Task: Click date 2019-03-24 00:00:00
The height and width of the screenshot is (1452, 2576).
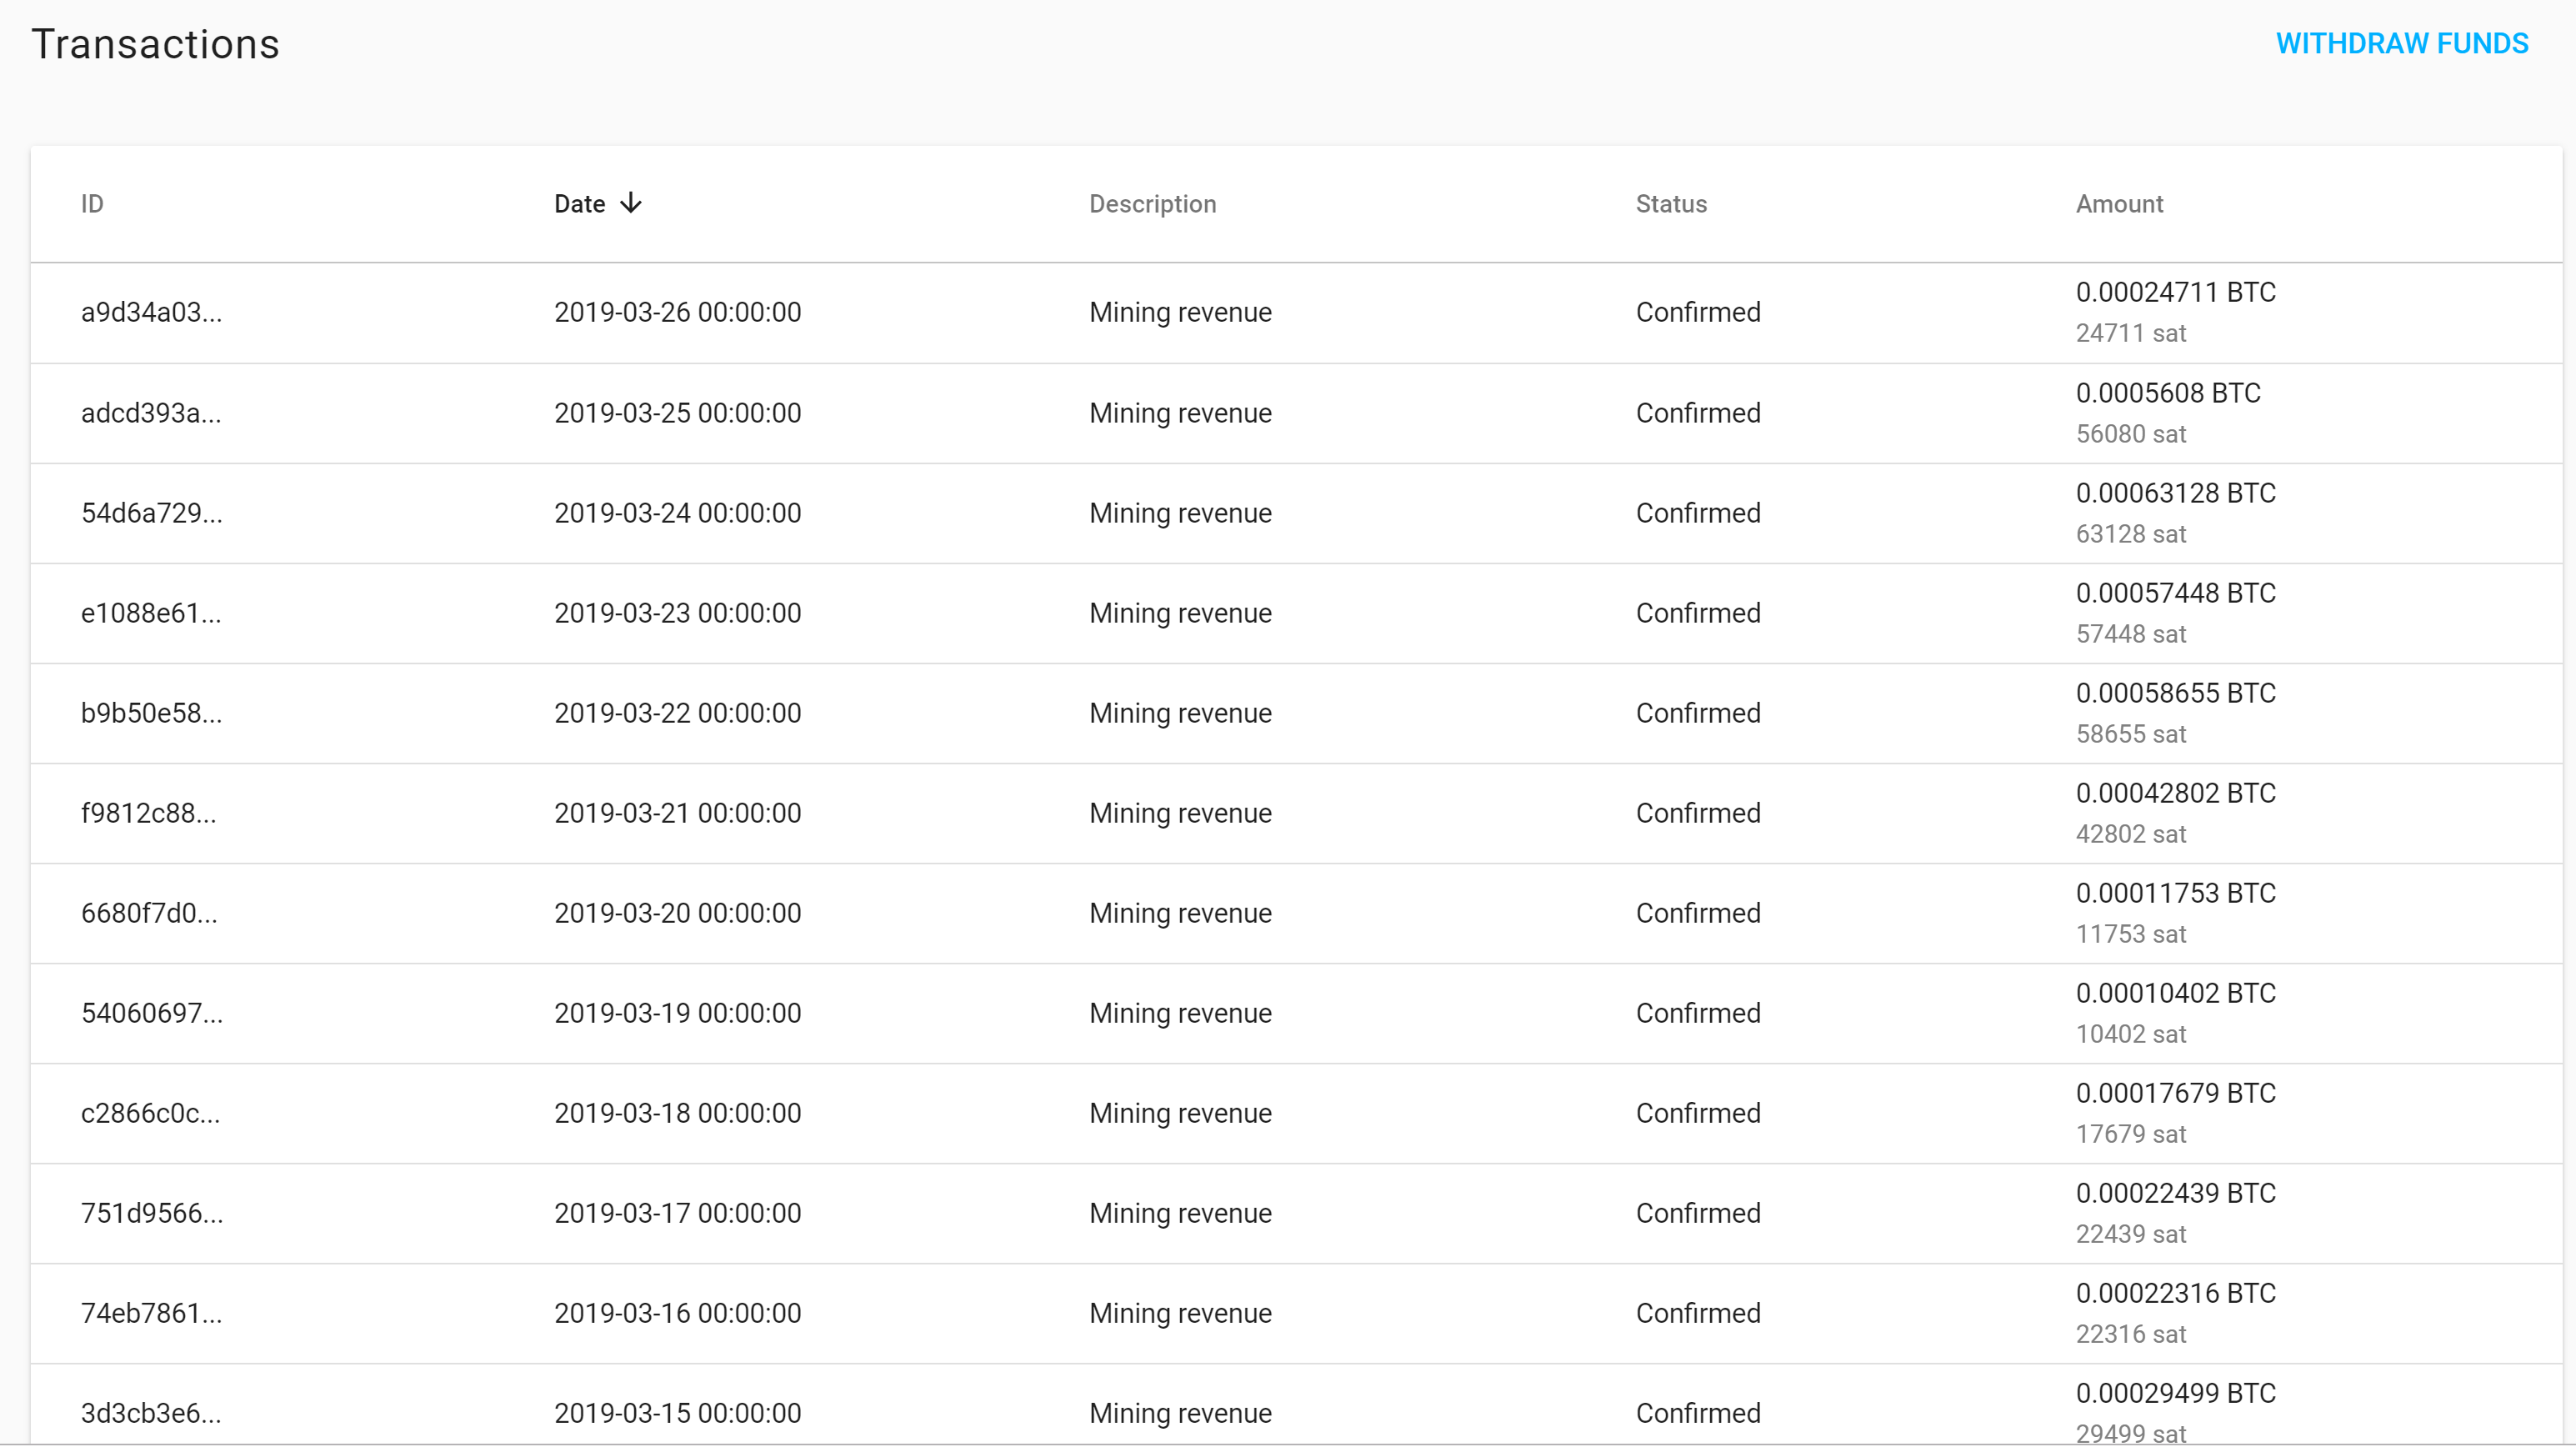Action: [677, 513]
